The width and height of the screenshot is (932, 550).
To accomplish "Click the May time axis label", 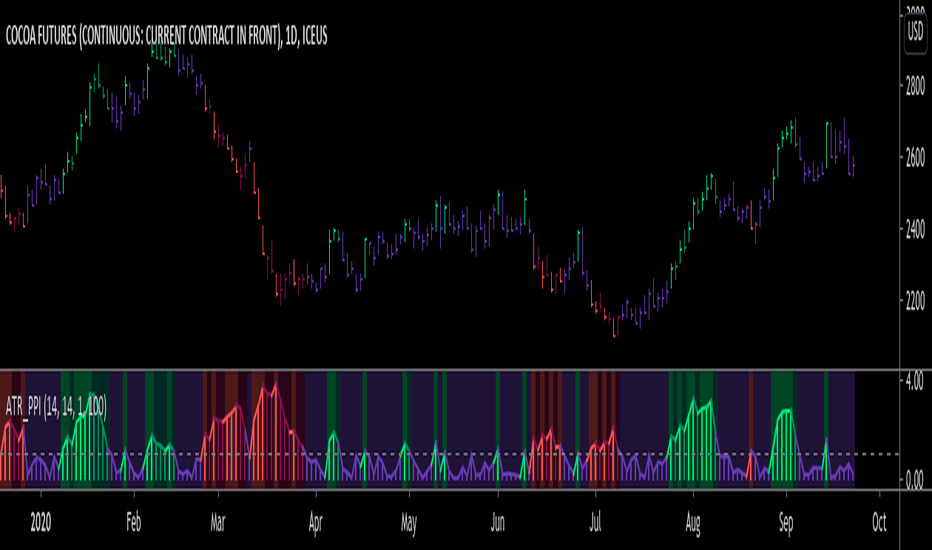I will coord(409,523).
